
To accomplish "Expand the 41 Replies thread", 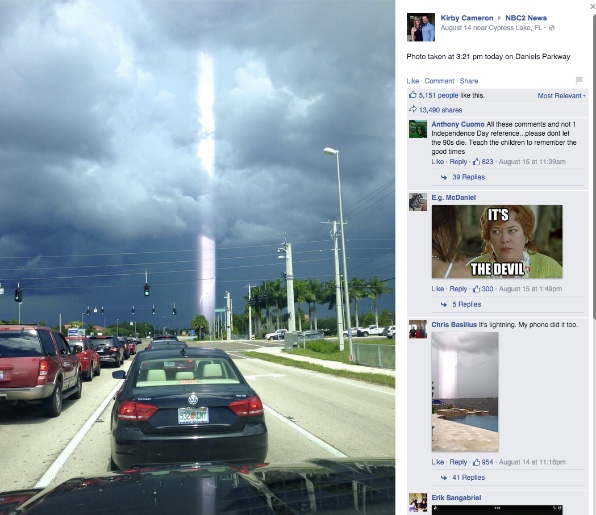I will tap(468, 478).
